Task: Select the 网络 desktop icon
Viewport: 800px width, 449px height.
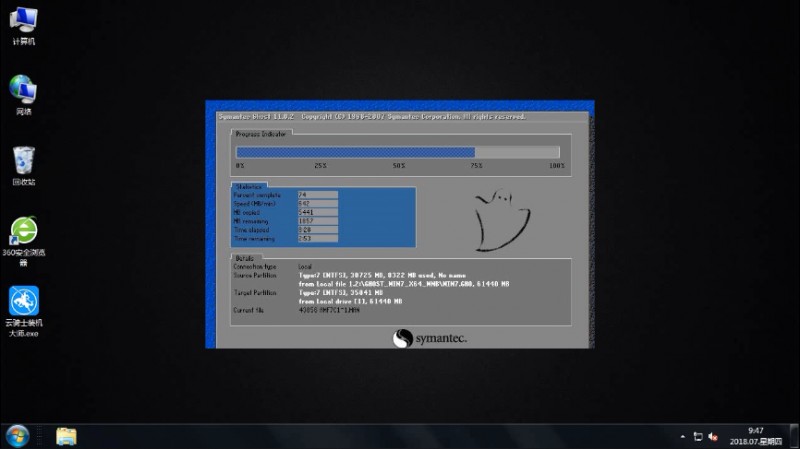Action: coord(23,95)
